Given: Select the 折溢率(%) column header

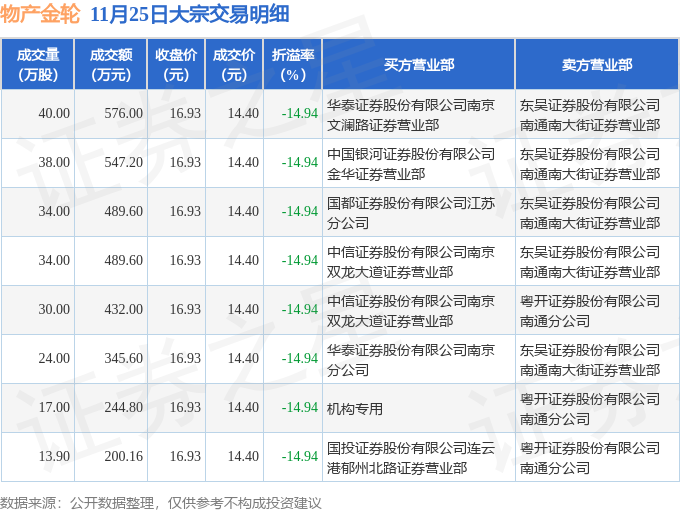Looking at the screenshot, I should point(293,65).
